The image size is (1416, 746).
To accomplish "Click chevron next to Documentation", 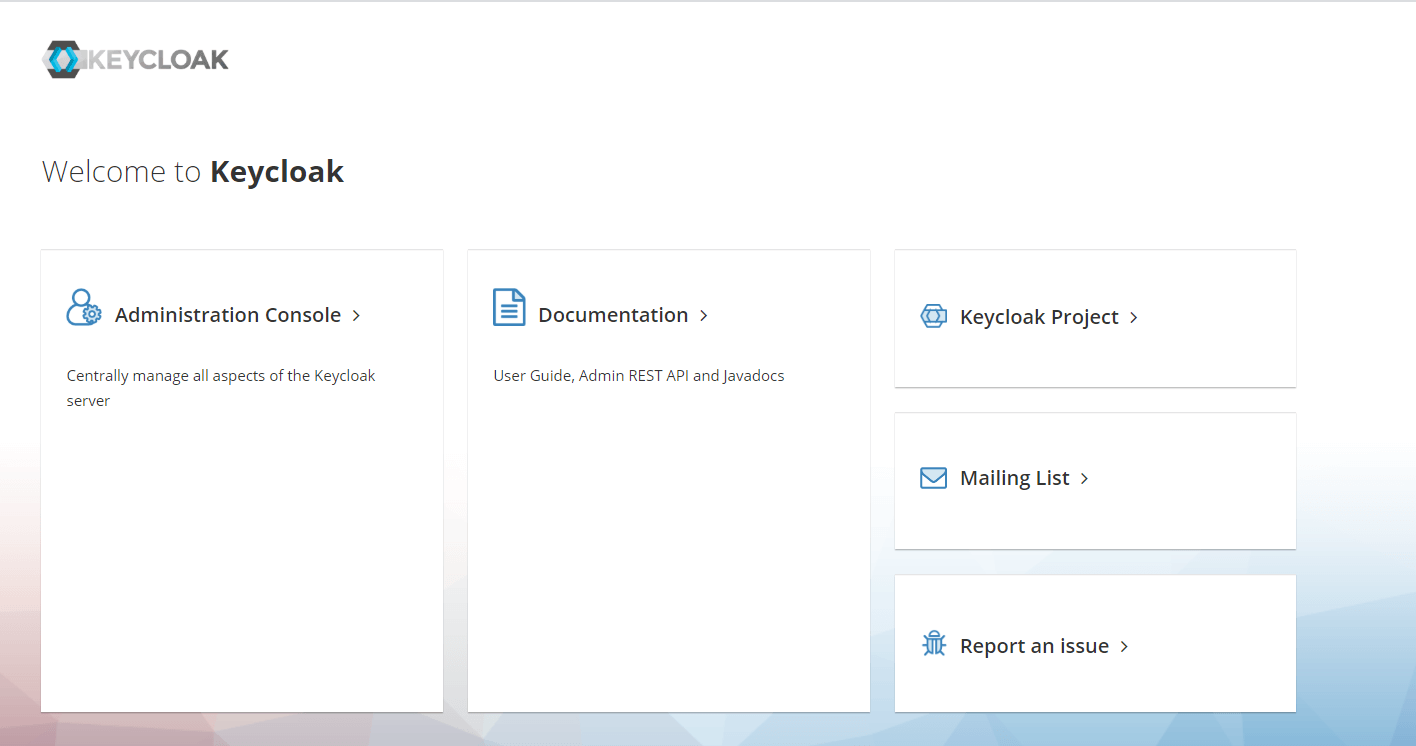I will coord(704,316).
